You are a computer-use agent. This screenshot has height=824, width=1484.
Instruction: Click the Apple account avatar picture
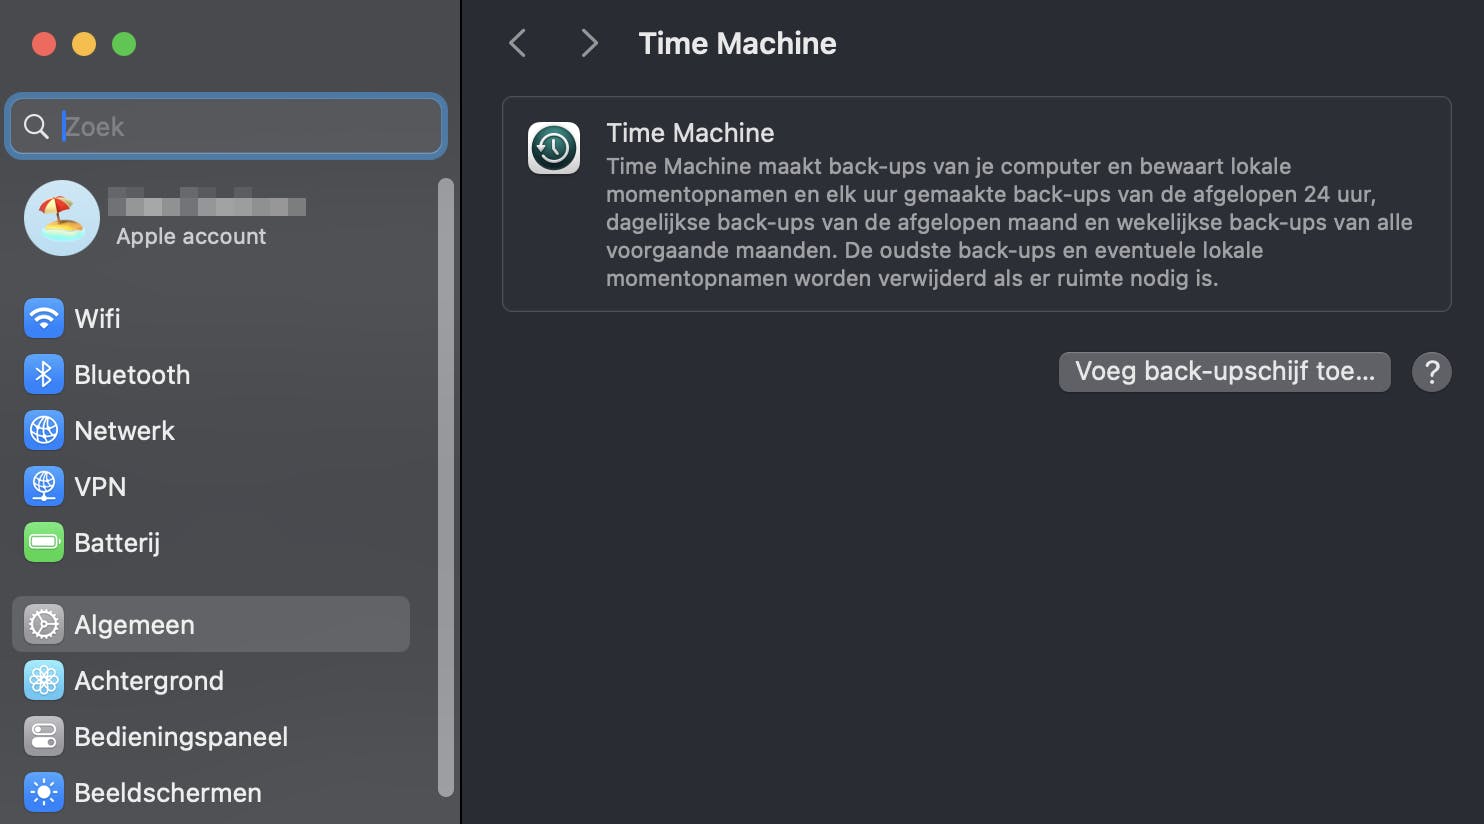click(62, 218)
